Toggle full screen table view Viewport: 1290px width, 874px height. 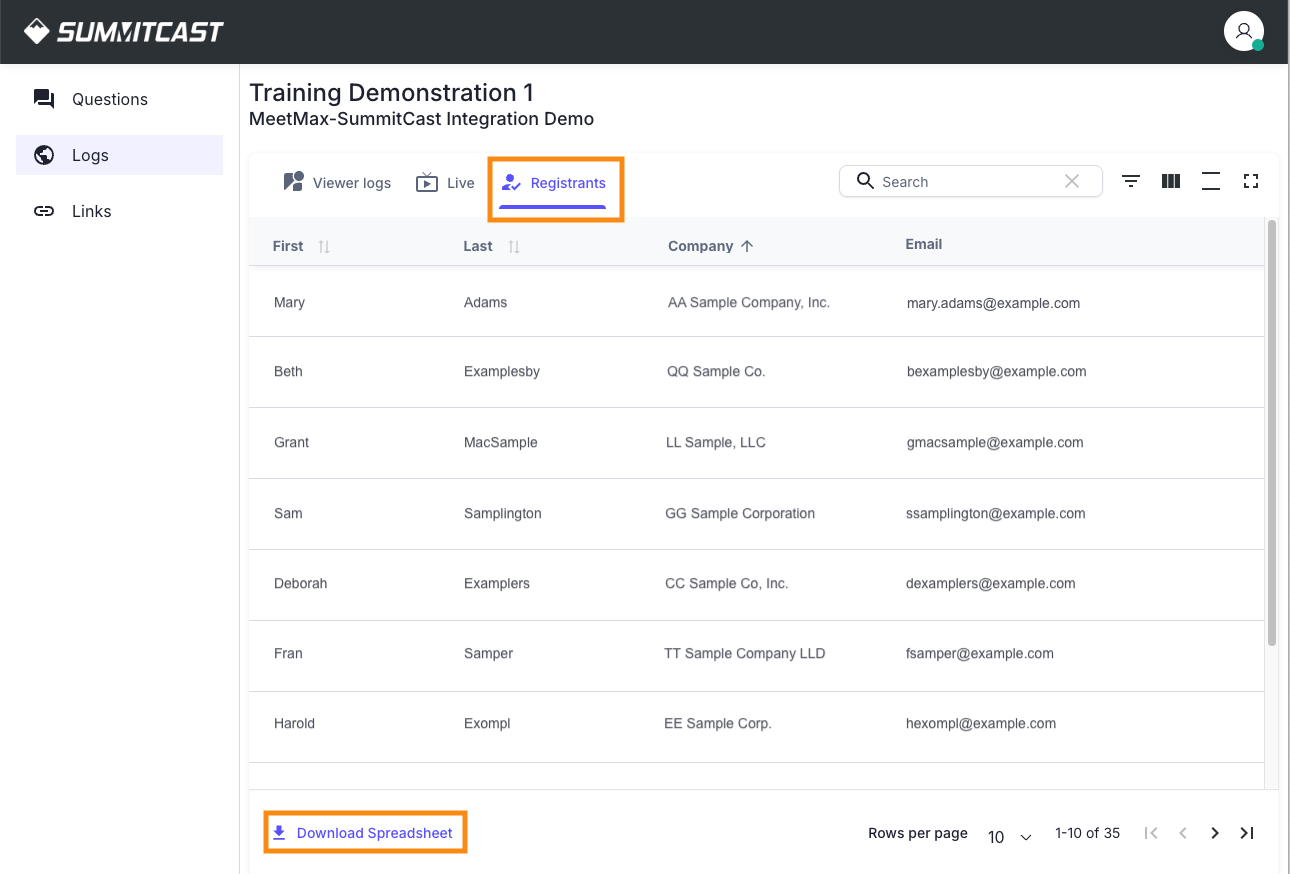point(1250,181)
